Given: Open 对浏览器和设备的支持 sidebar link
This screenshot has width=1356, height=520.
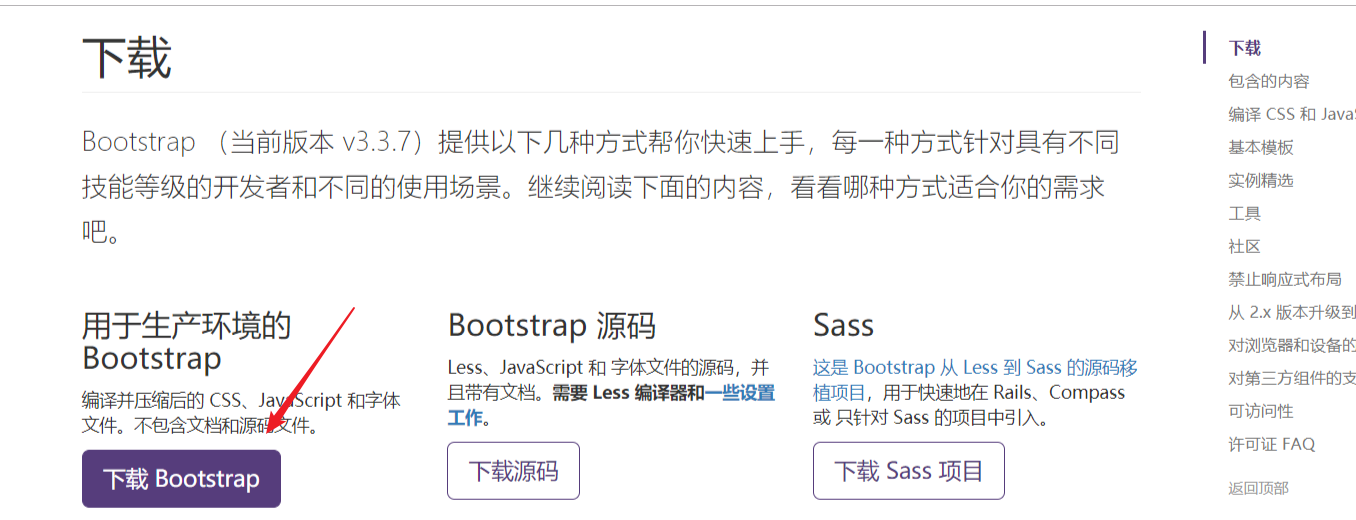Looking at the screenshot, I should [x=1291, y=345].
